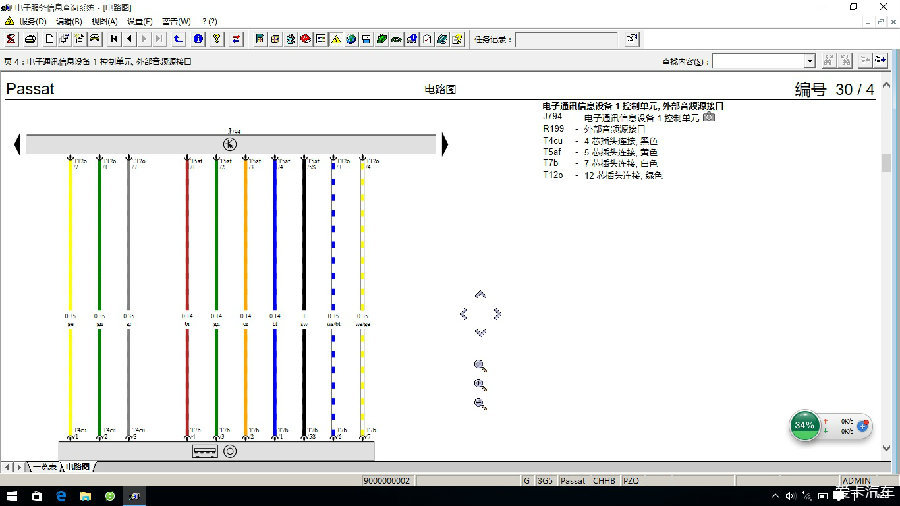The image size is (900, 506).
Task: Open the search combo box dropdown arrow
Action: click(809, 61)
